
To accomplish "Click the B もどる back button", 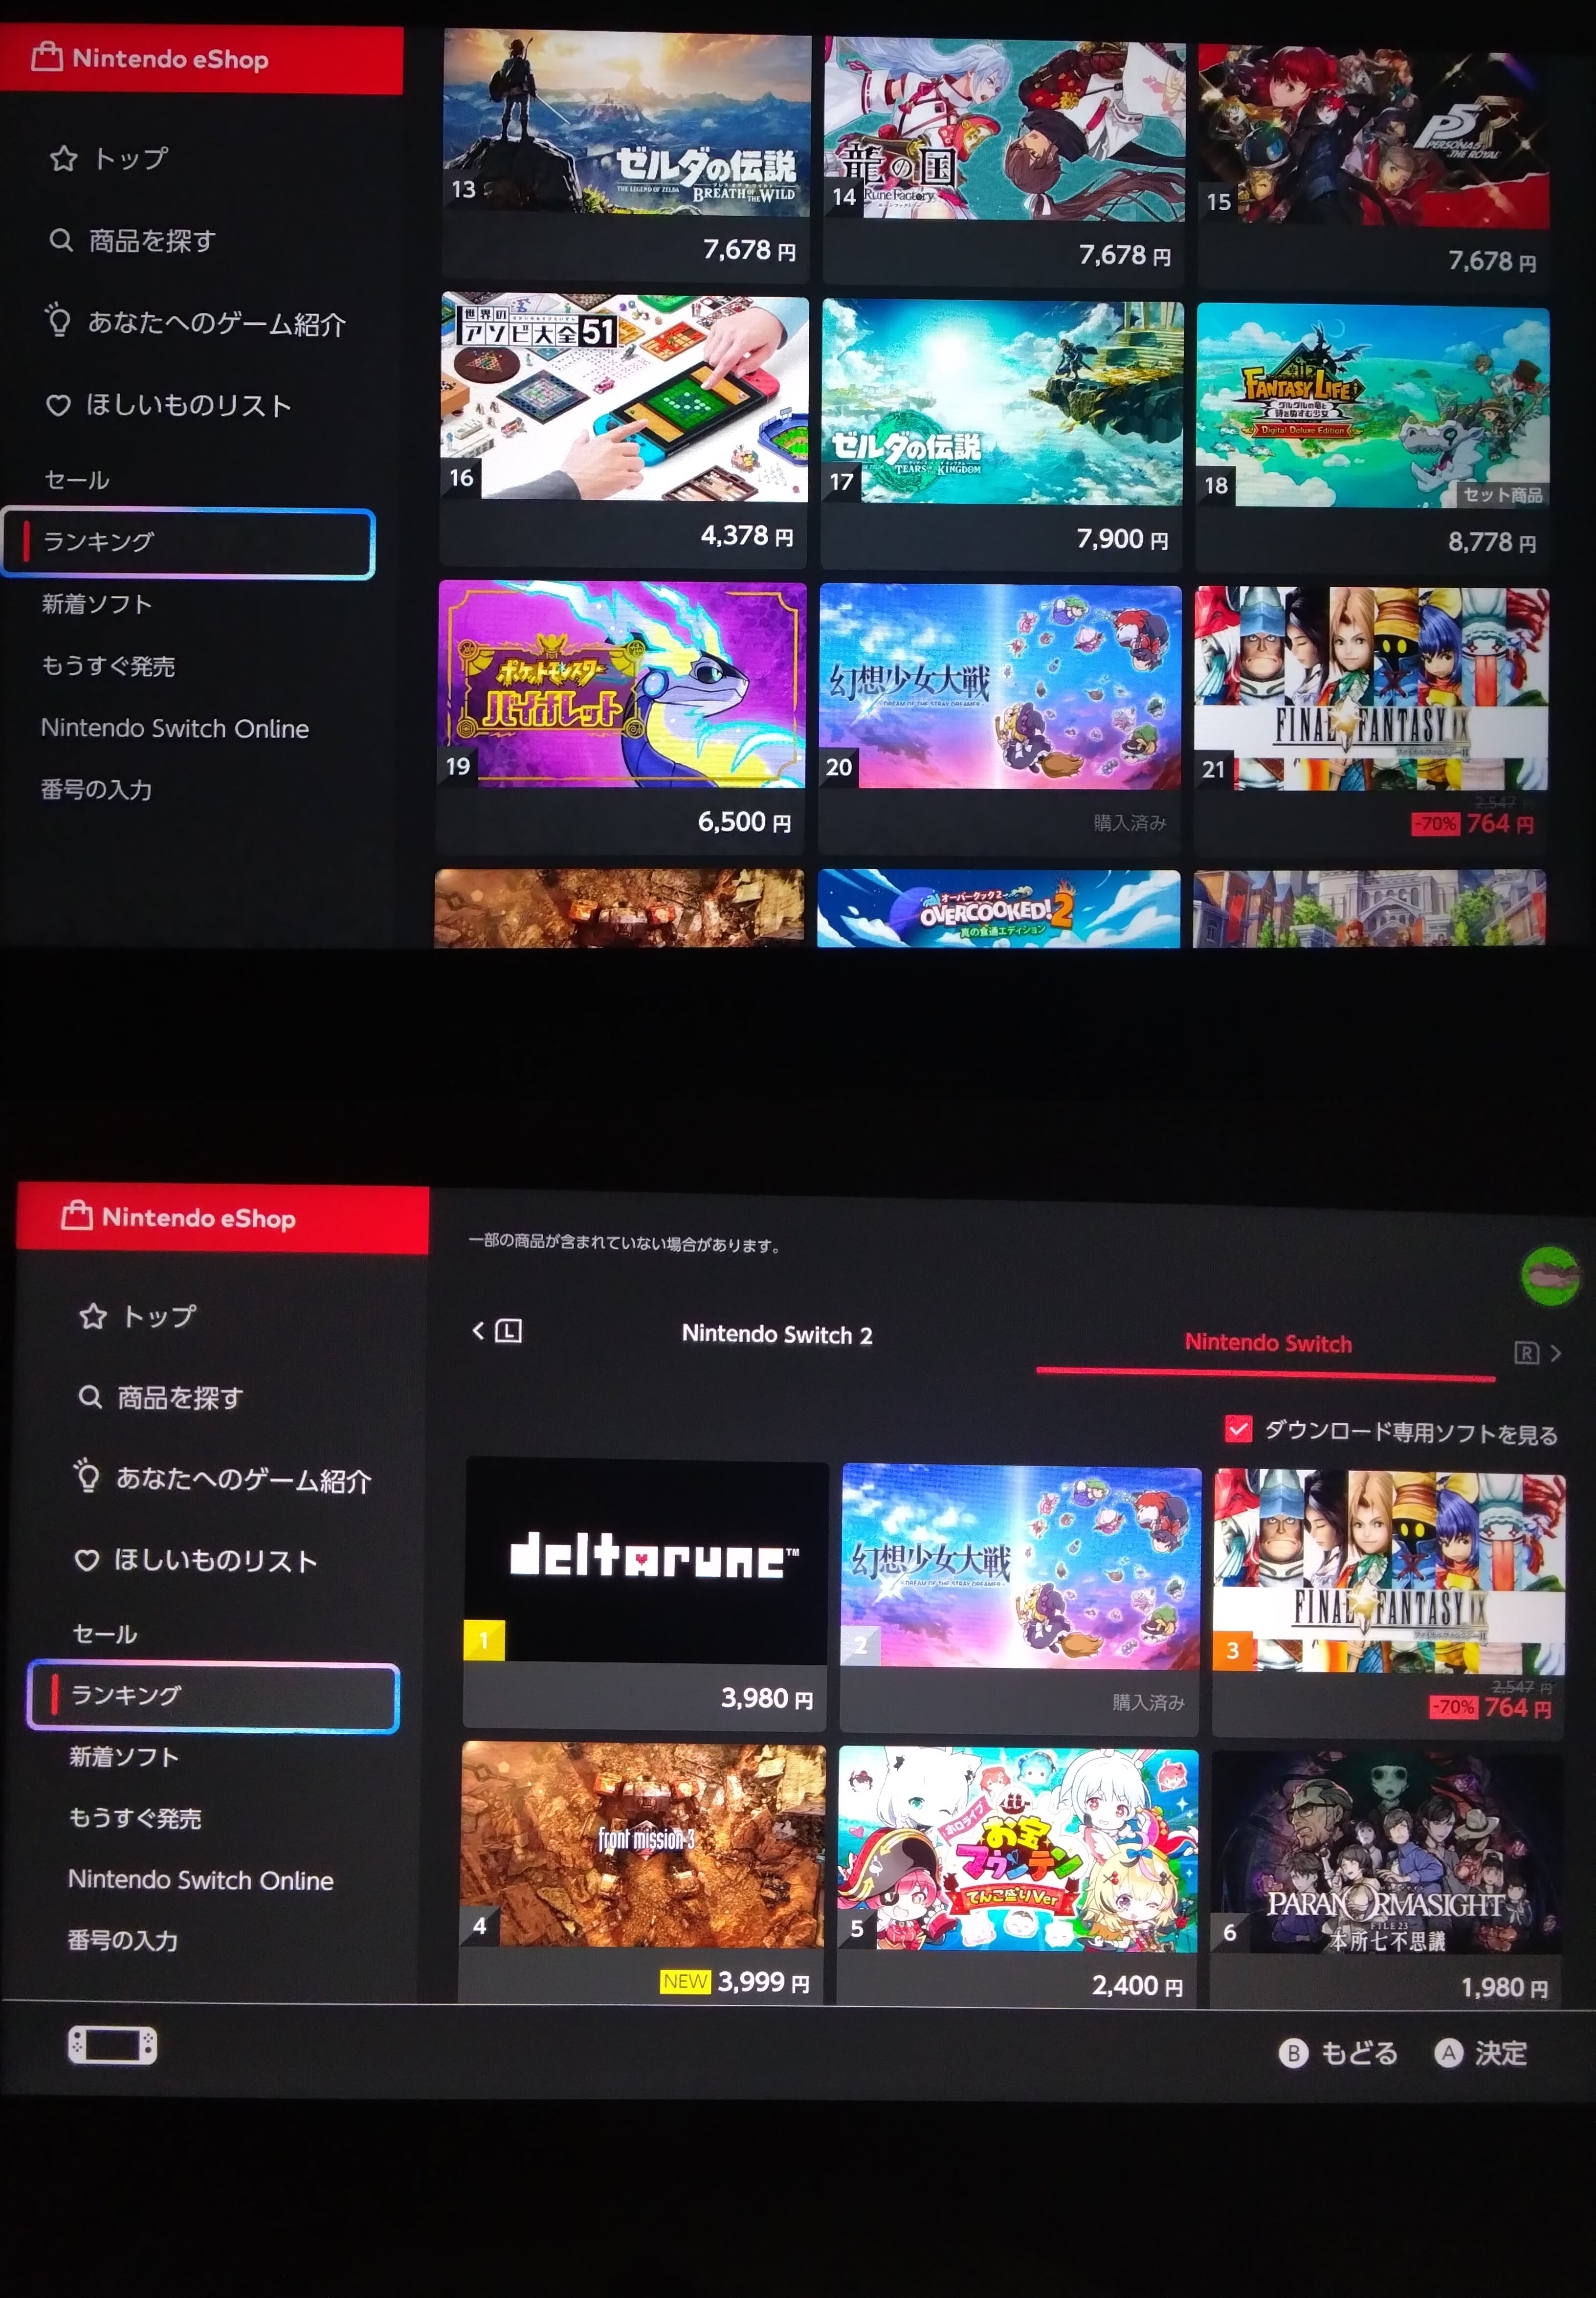I will pos(1338,2053).
